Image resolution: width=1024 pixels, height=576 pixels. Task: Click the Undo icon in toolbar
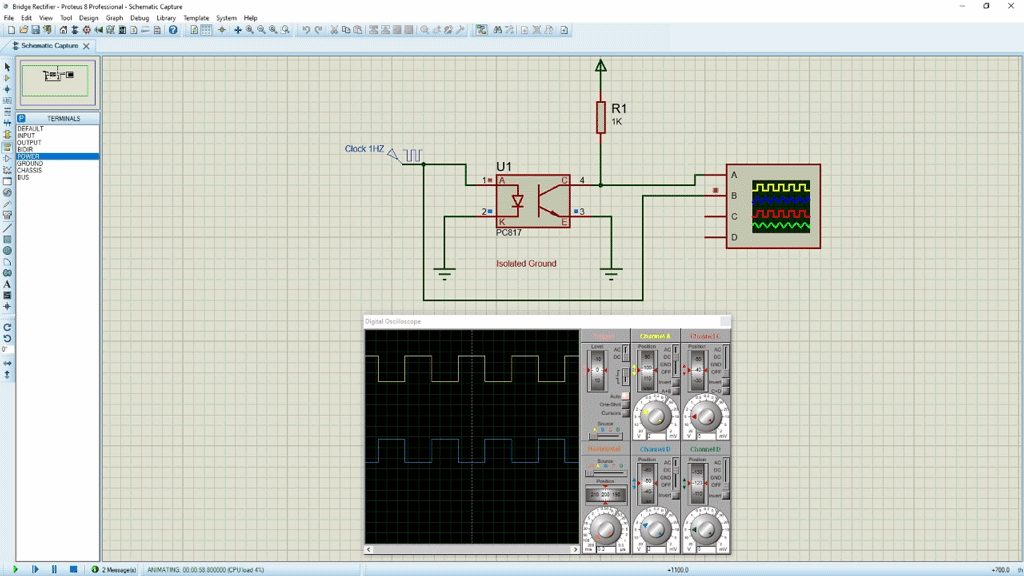[x=306, y=30]
